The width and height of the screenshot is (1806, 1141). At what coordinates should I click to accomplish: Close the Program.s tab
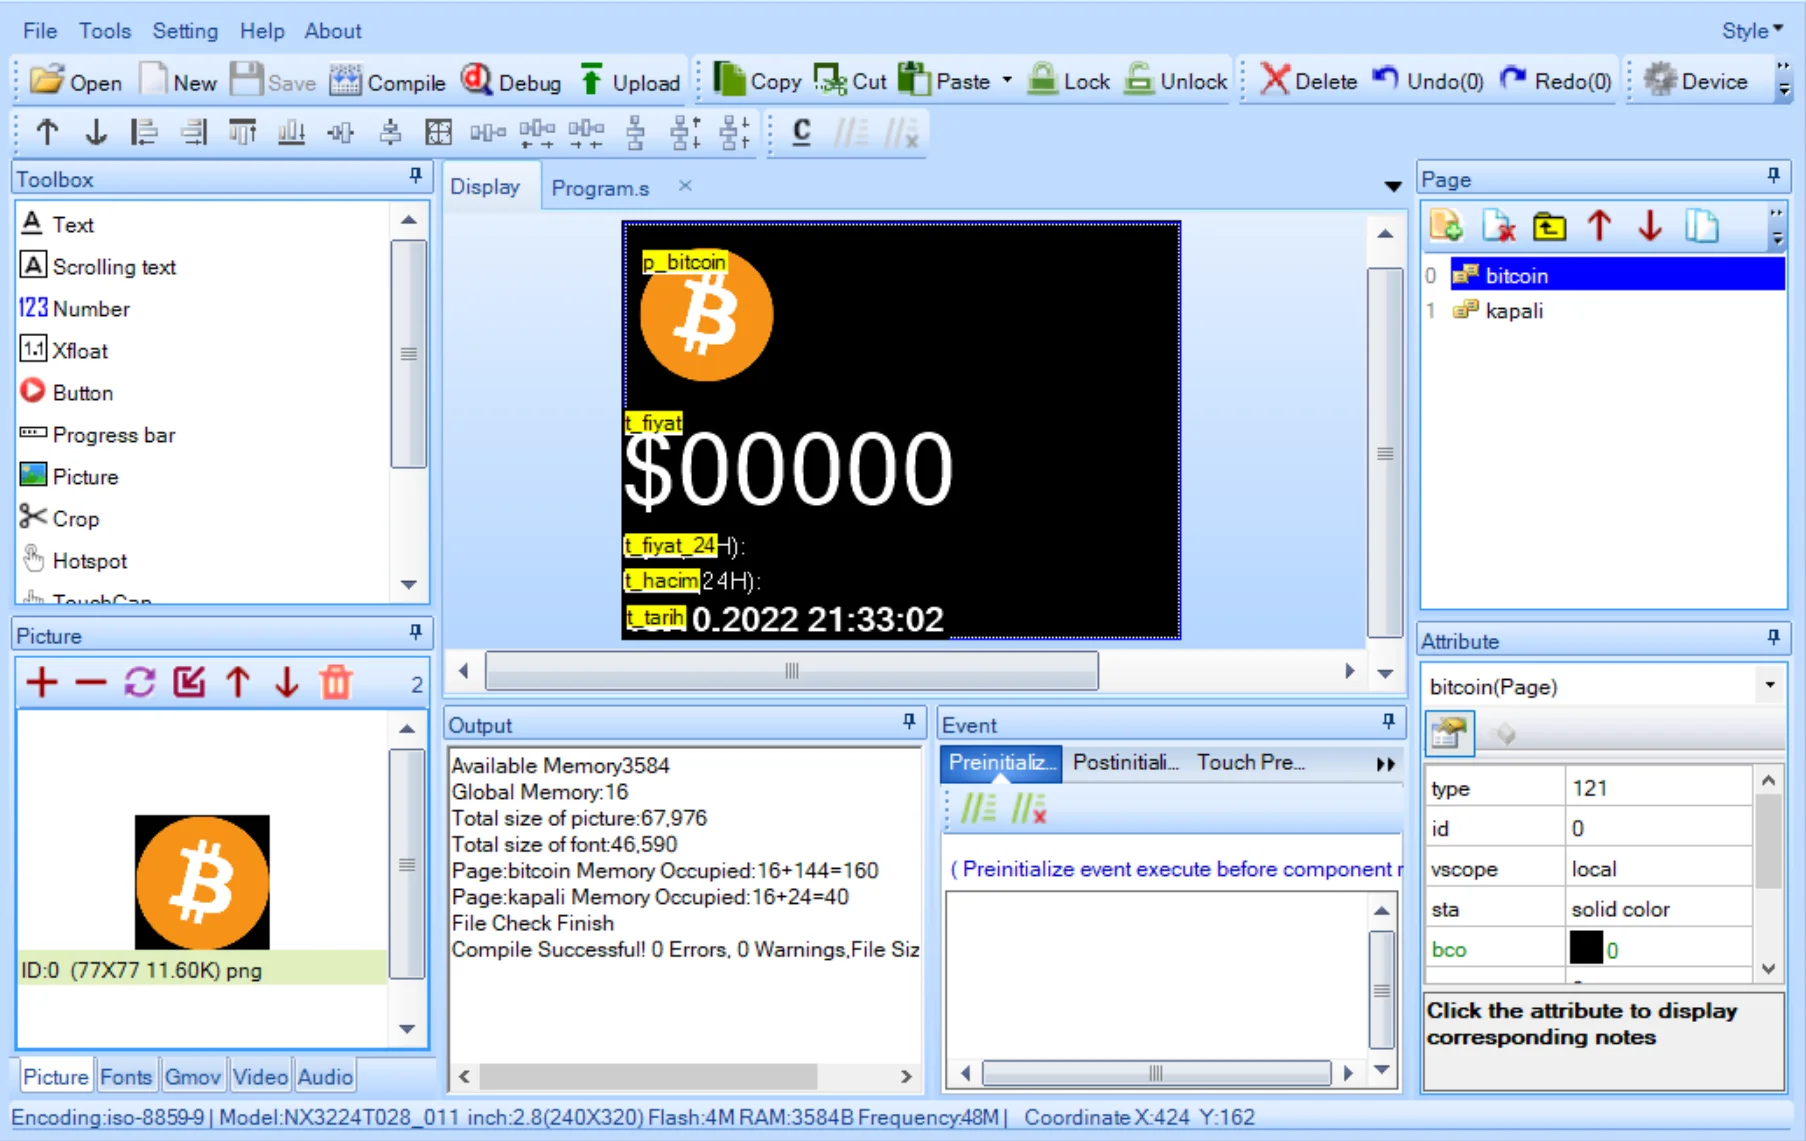(x=685, y=186)
